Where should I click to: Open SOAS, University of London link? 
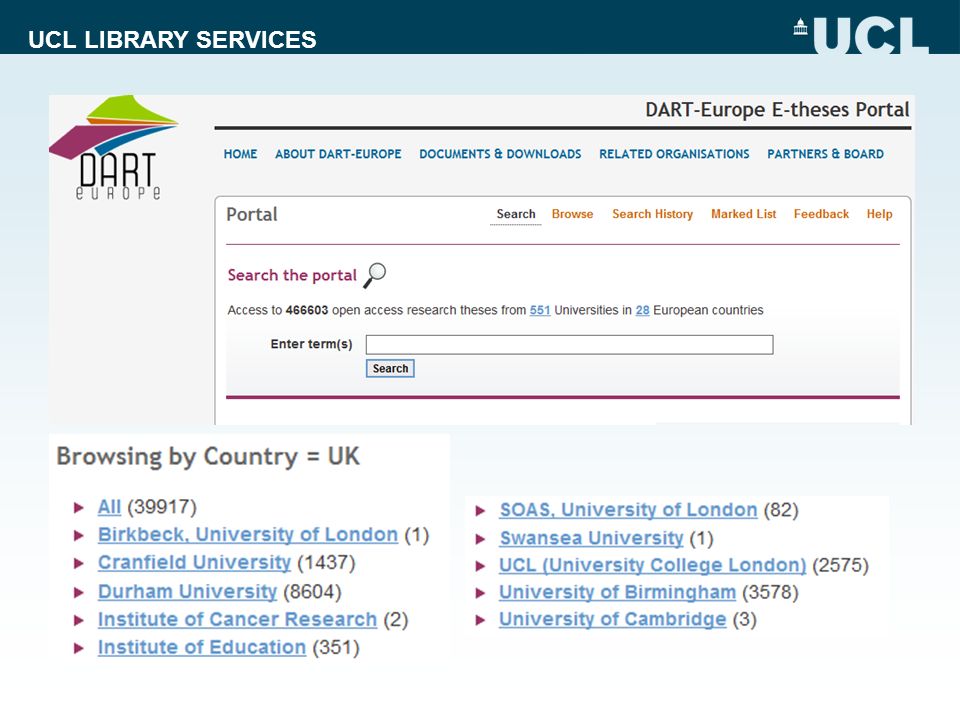click(629, 510)
